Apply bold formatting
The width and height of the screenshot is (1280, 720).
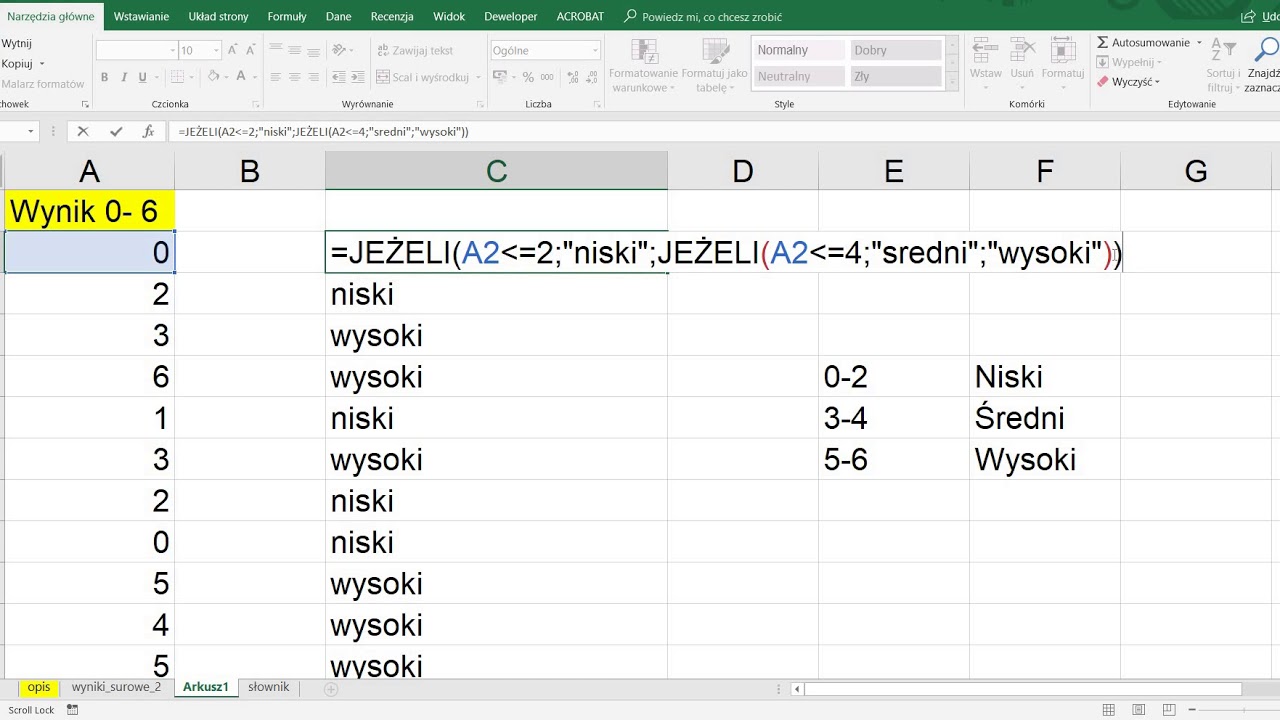click(105, 77)
